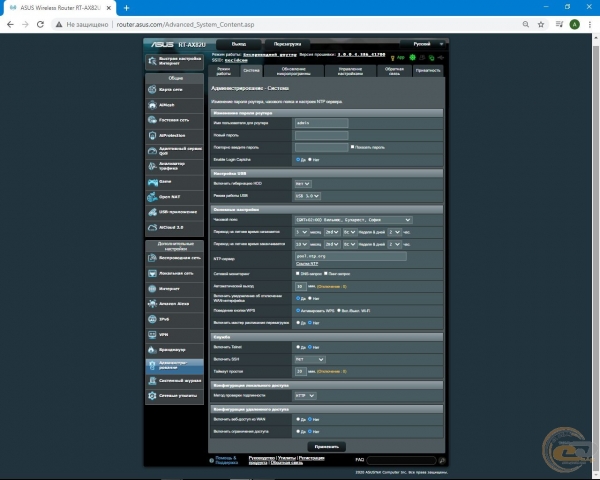Screen dimensions: 600x480
Task: Click the Применить button
Action: click(x=326, y=447)
